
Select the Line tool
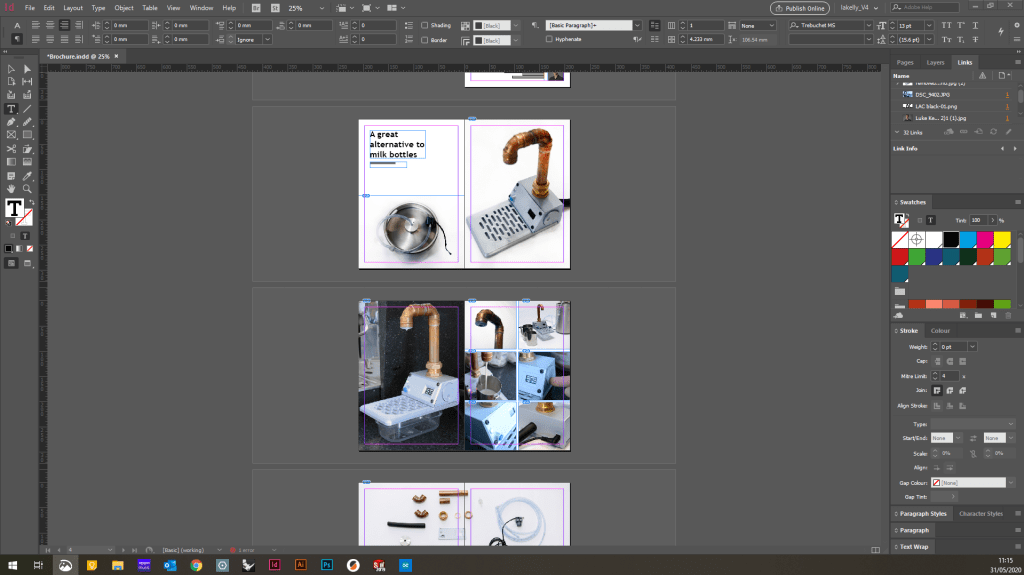coord(27,108)
